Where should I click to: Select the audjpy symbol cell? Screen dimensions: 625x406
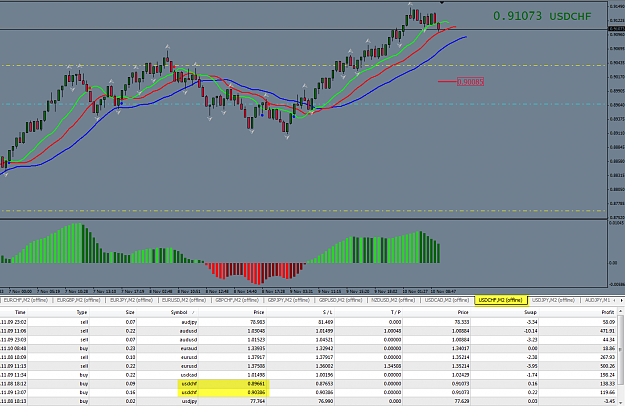click(x=189, y=322)
